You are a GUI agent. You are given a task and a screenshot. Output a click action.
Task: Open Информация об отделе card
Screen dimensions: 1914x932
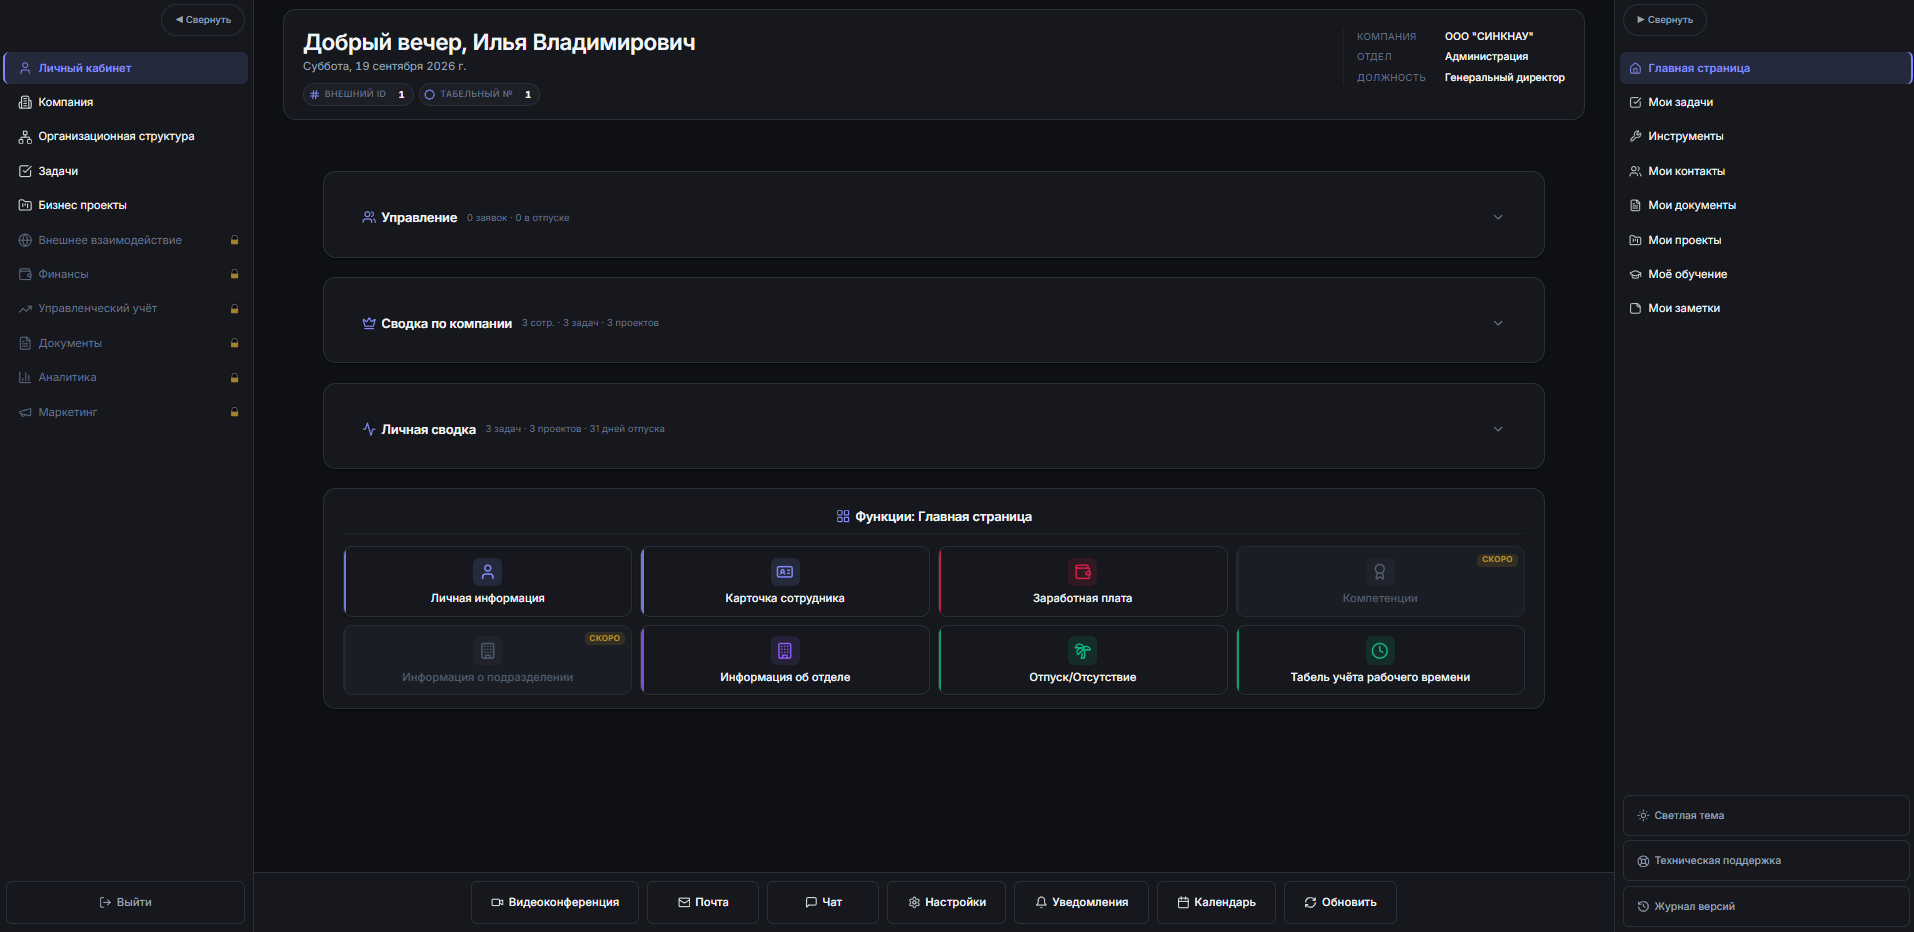pyautogui.click(x=785, y=660)
